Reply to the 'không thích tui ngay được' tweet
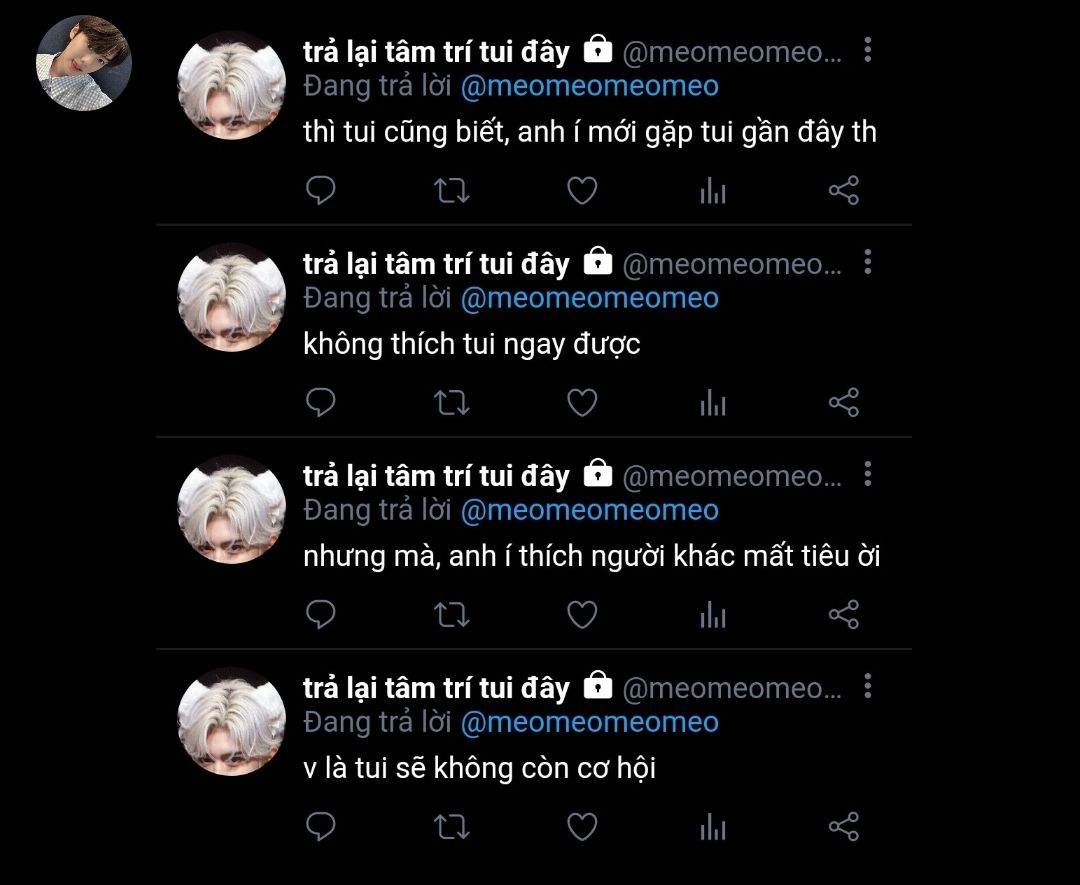Image resolution: width=1080 pixels, height=885 pixels. pyautogui.click(x=320, y=403)
